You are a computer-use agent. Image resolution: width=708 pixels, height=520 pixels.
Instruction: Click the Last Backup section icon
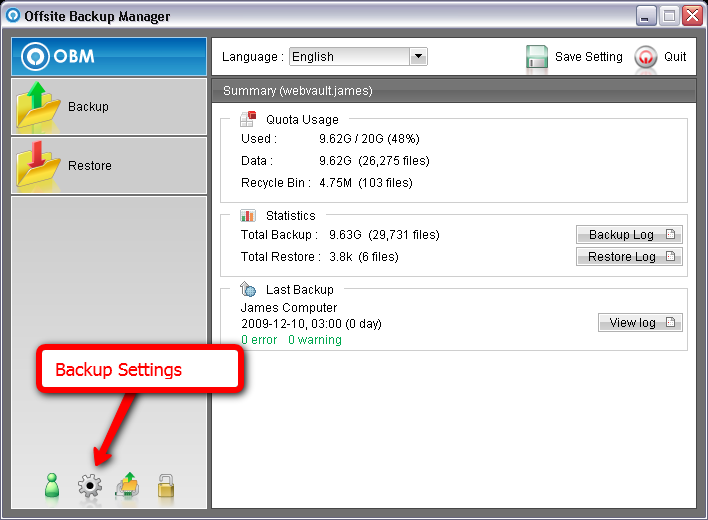tap(248, 289)
